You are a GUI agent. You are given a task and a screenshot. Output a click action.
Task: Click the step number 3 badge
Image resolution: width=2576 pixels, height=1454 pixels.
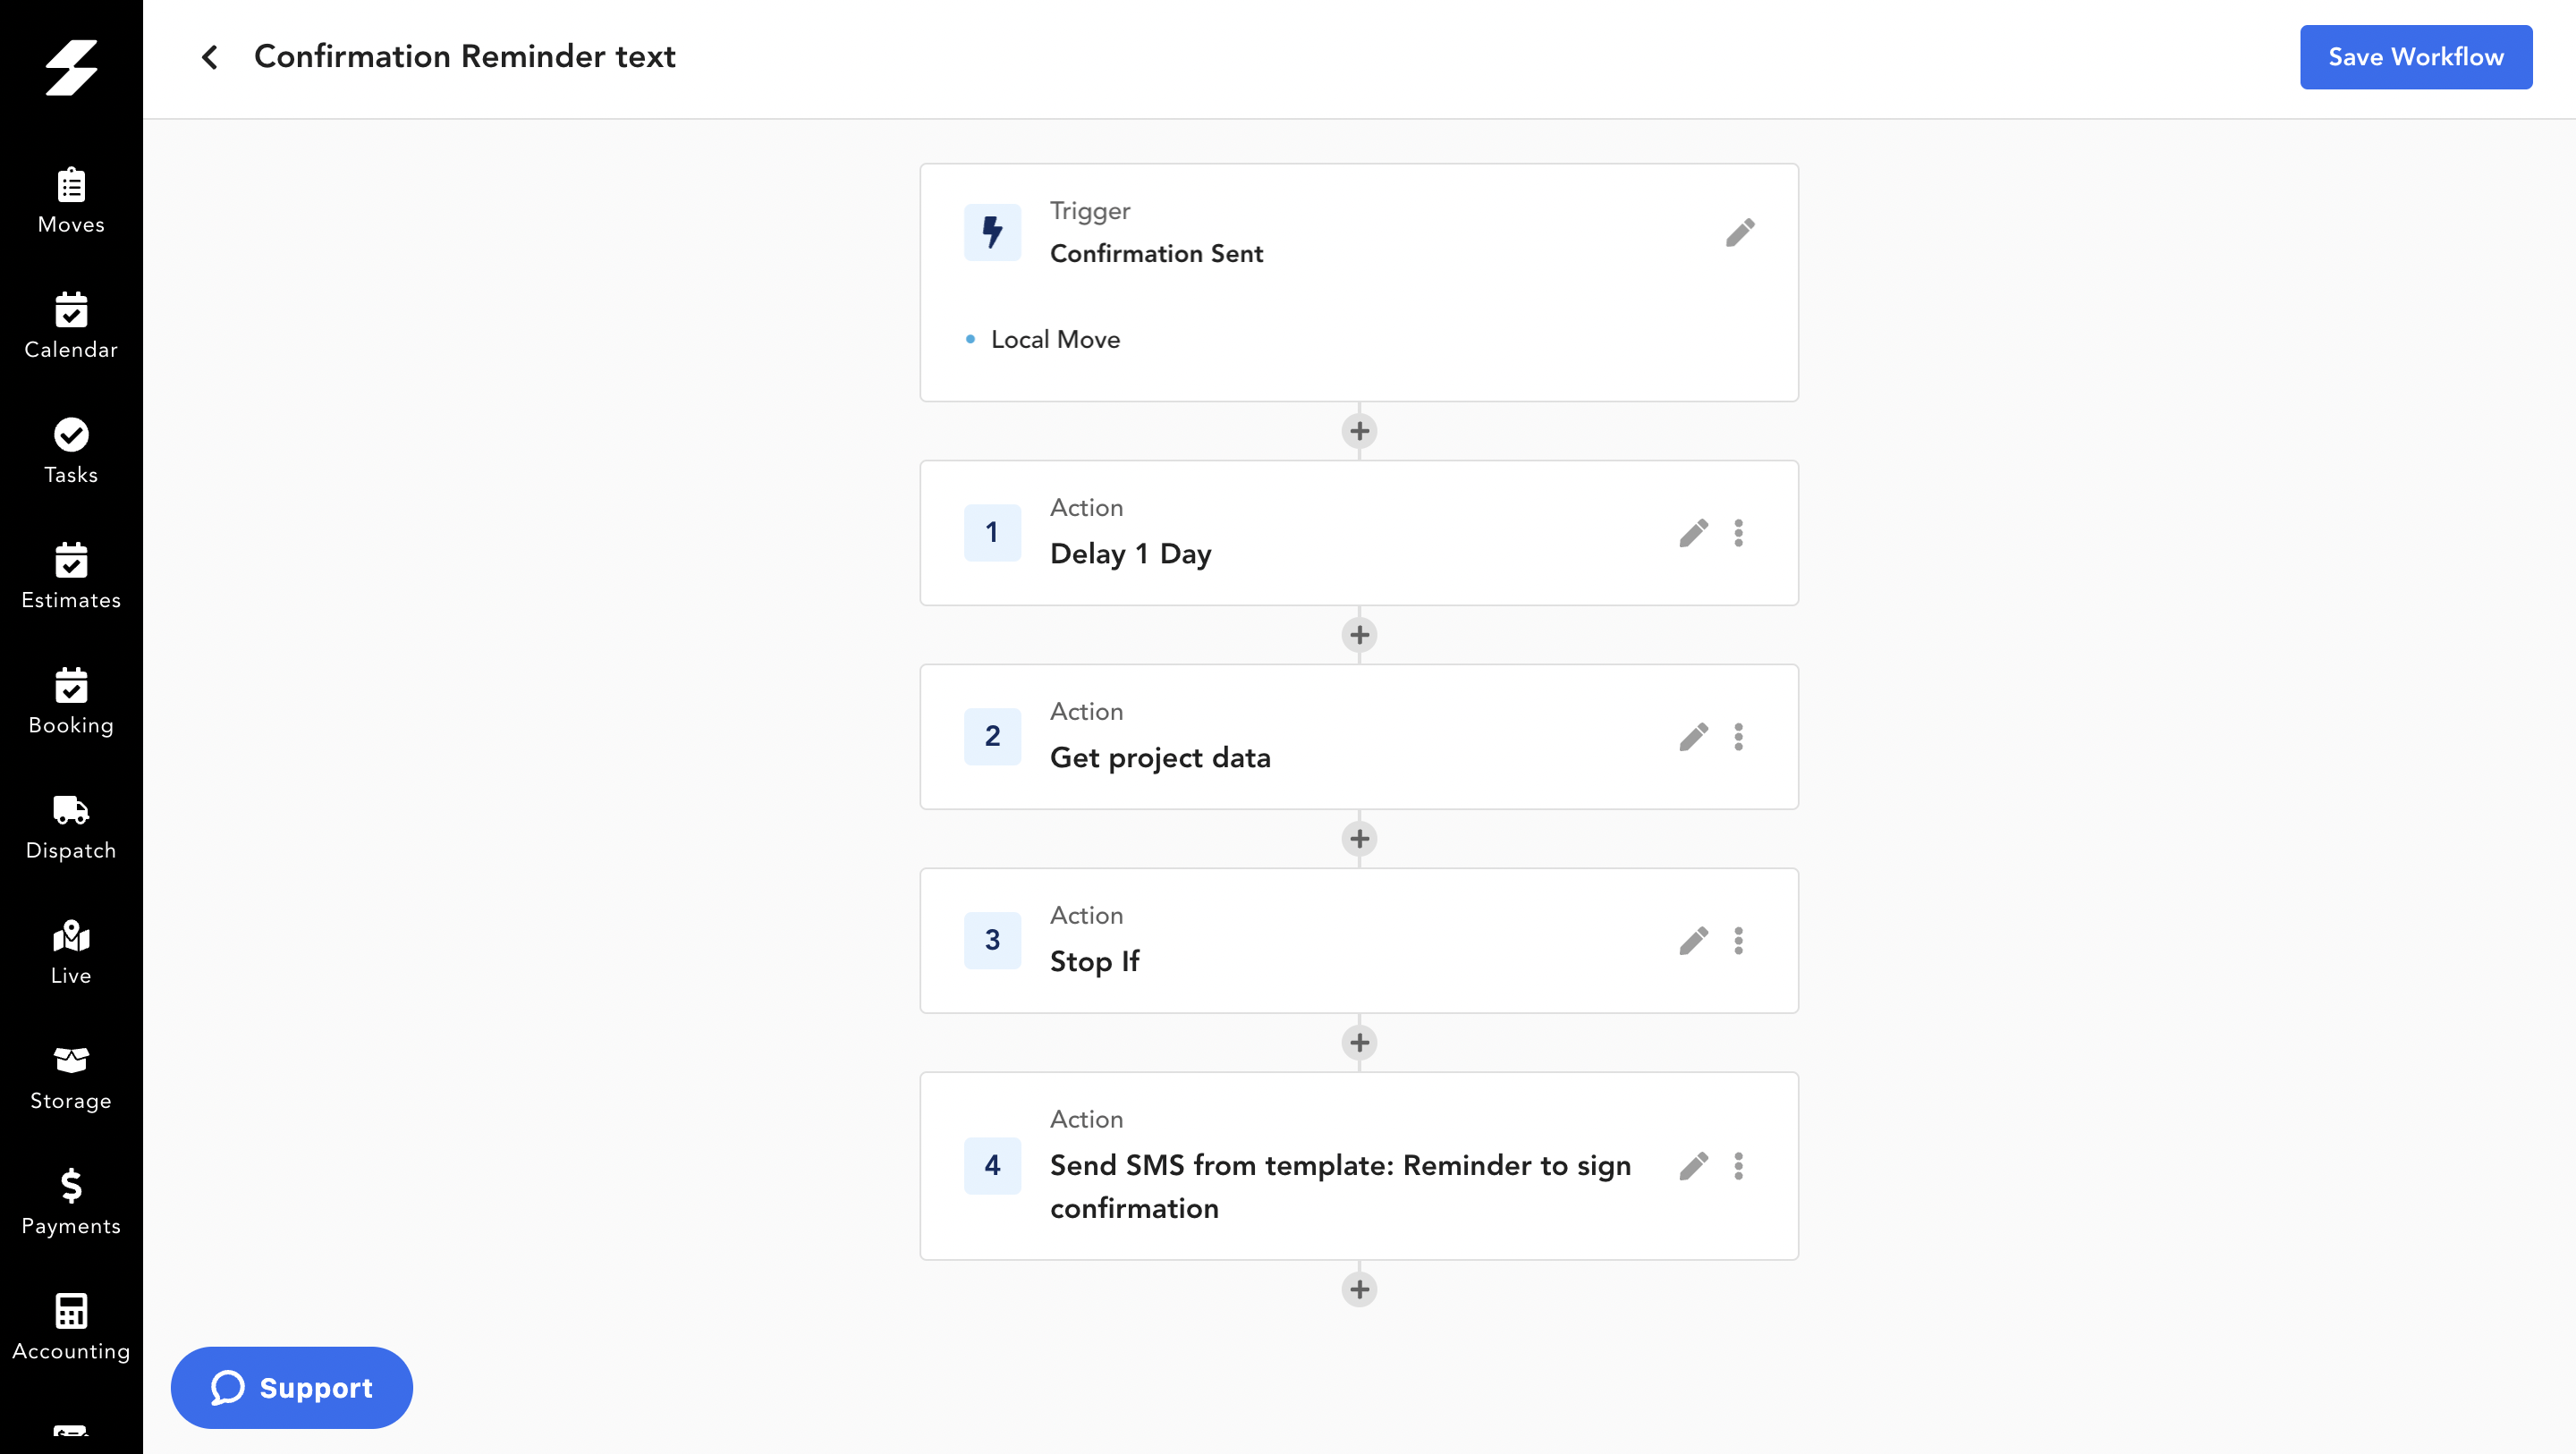point(992,940)
